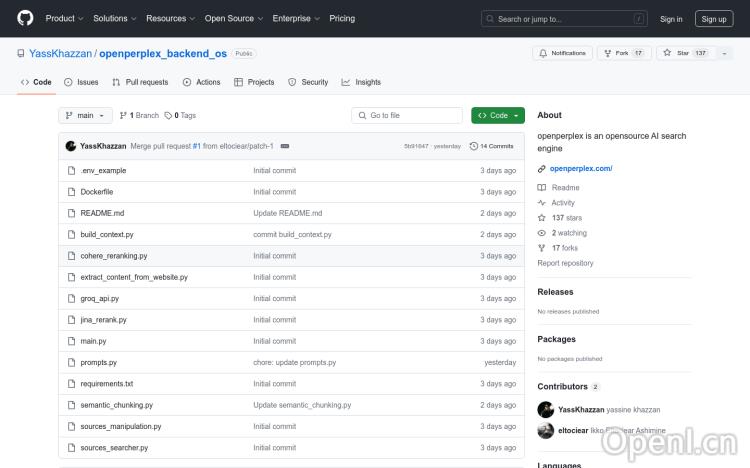Click the file icon next to .env_example
The height and width of the screenshot is (468, 750).
[x=71, y=170]
